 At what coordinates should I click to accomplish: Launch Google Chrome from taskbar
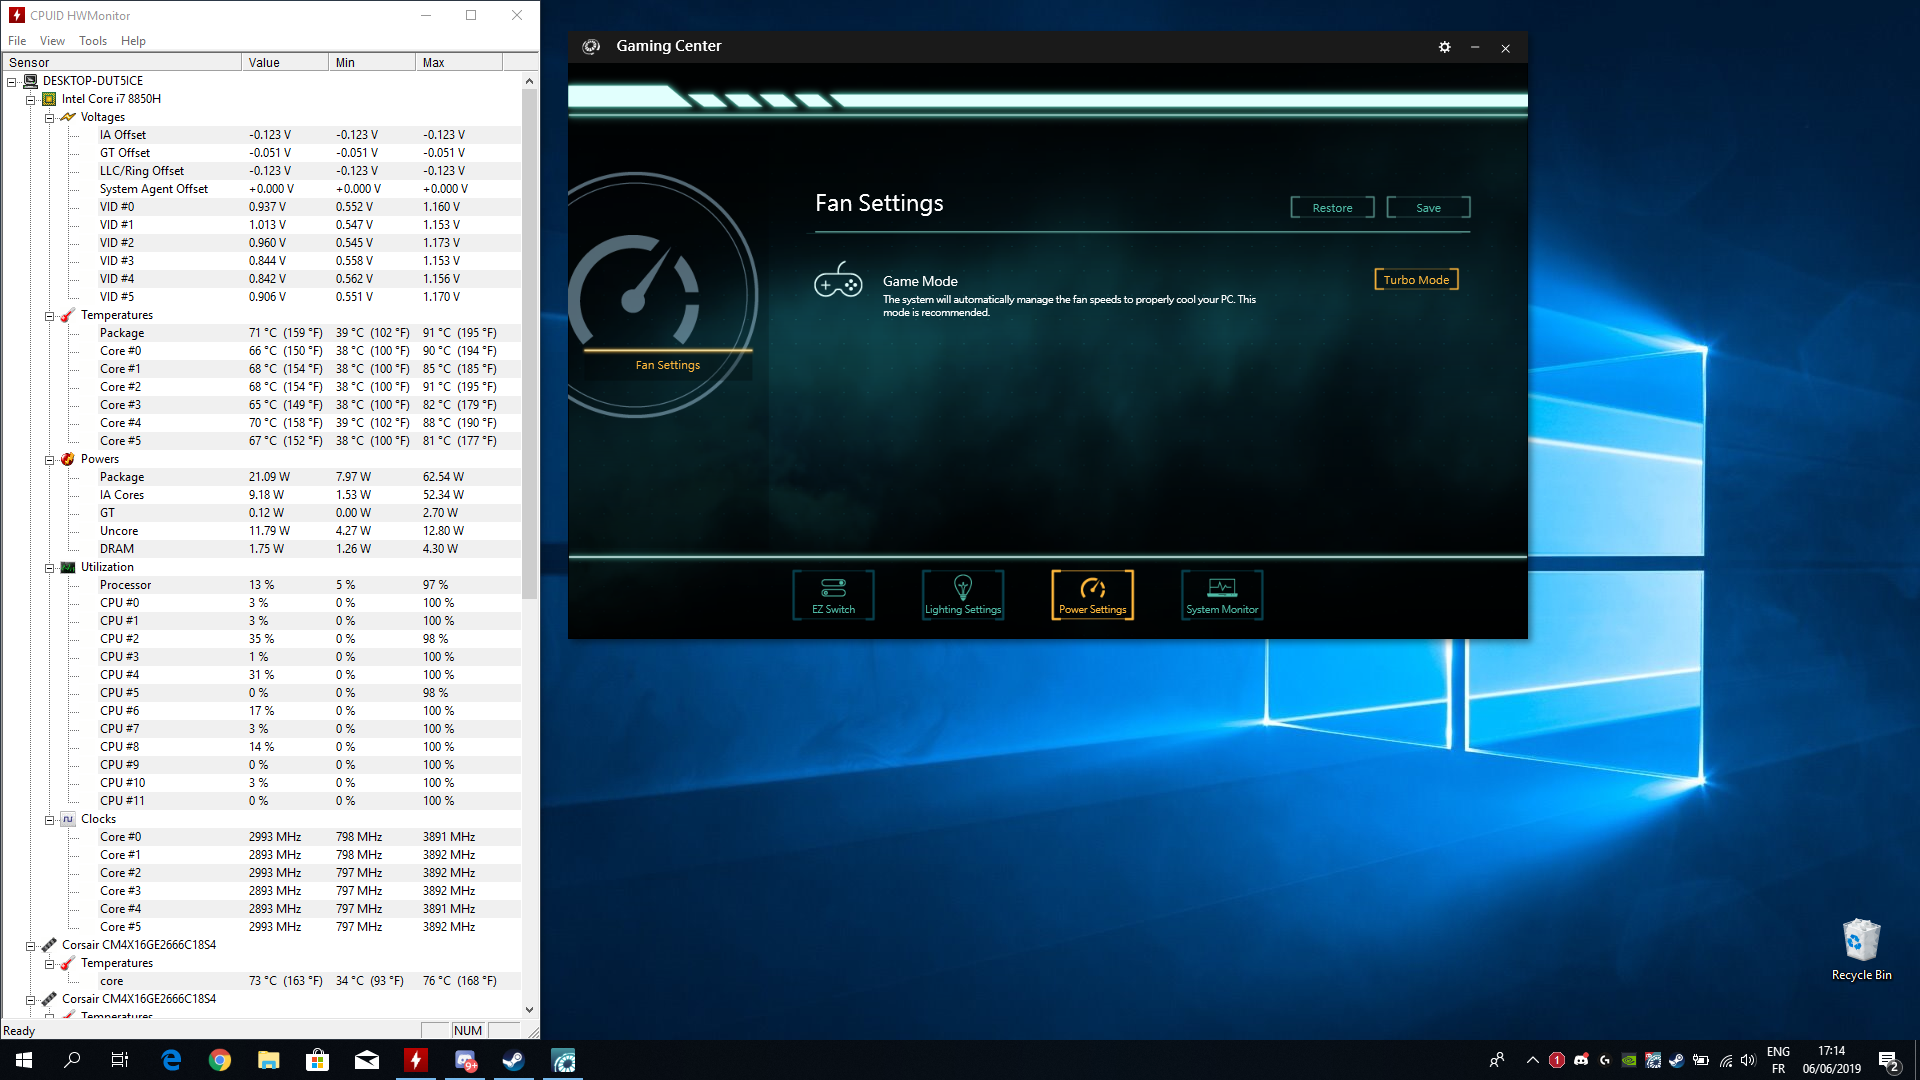pyautogui.click(x=220, y=1060)
